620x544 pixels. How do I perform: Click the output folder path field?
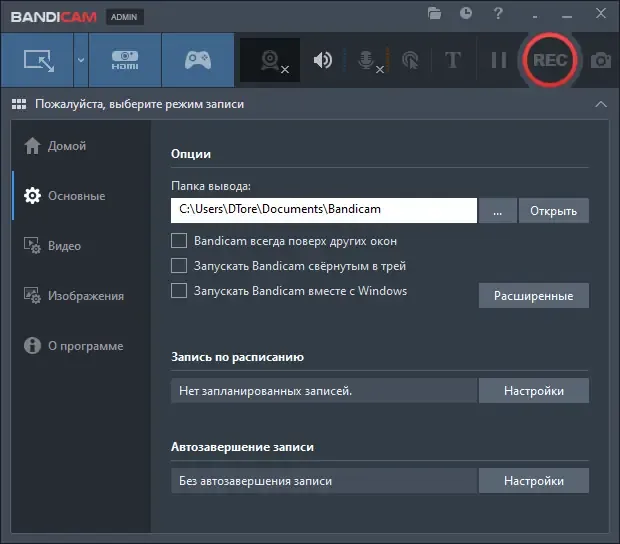(324, 210)
